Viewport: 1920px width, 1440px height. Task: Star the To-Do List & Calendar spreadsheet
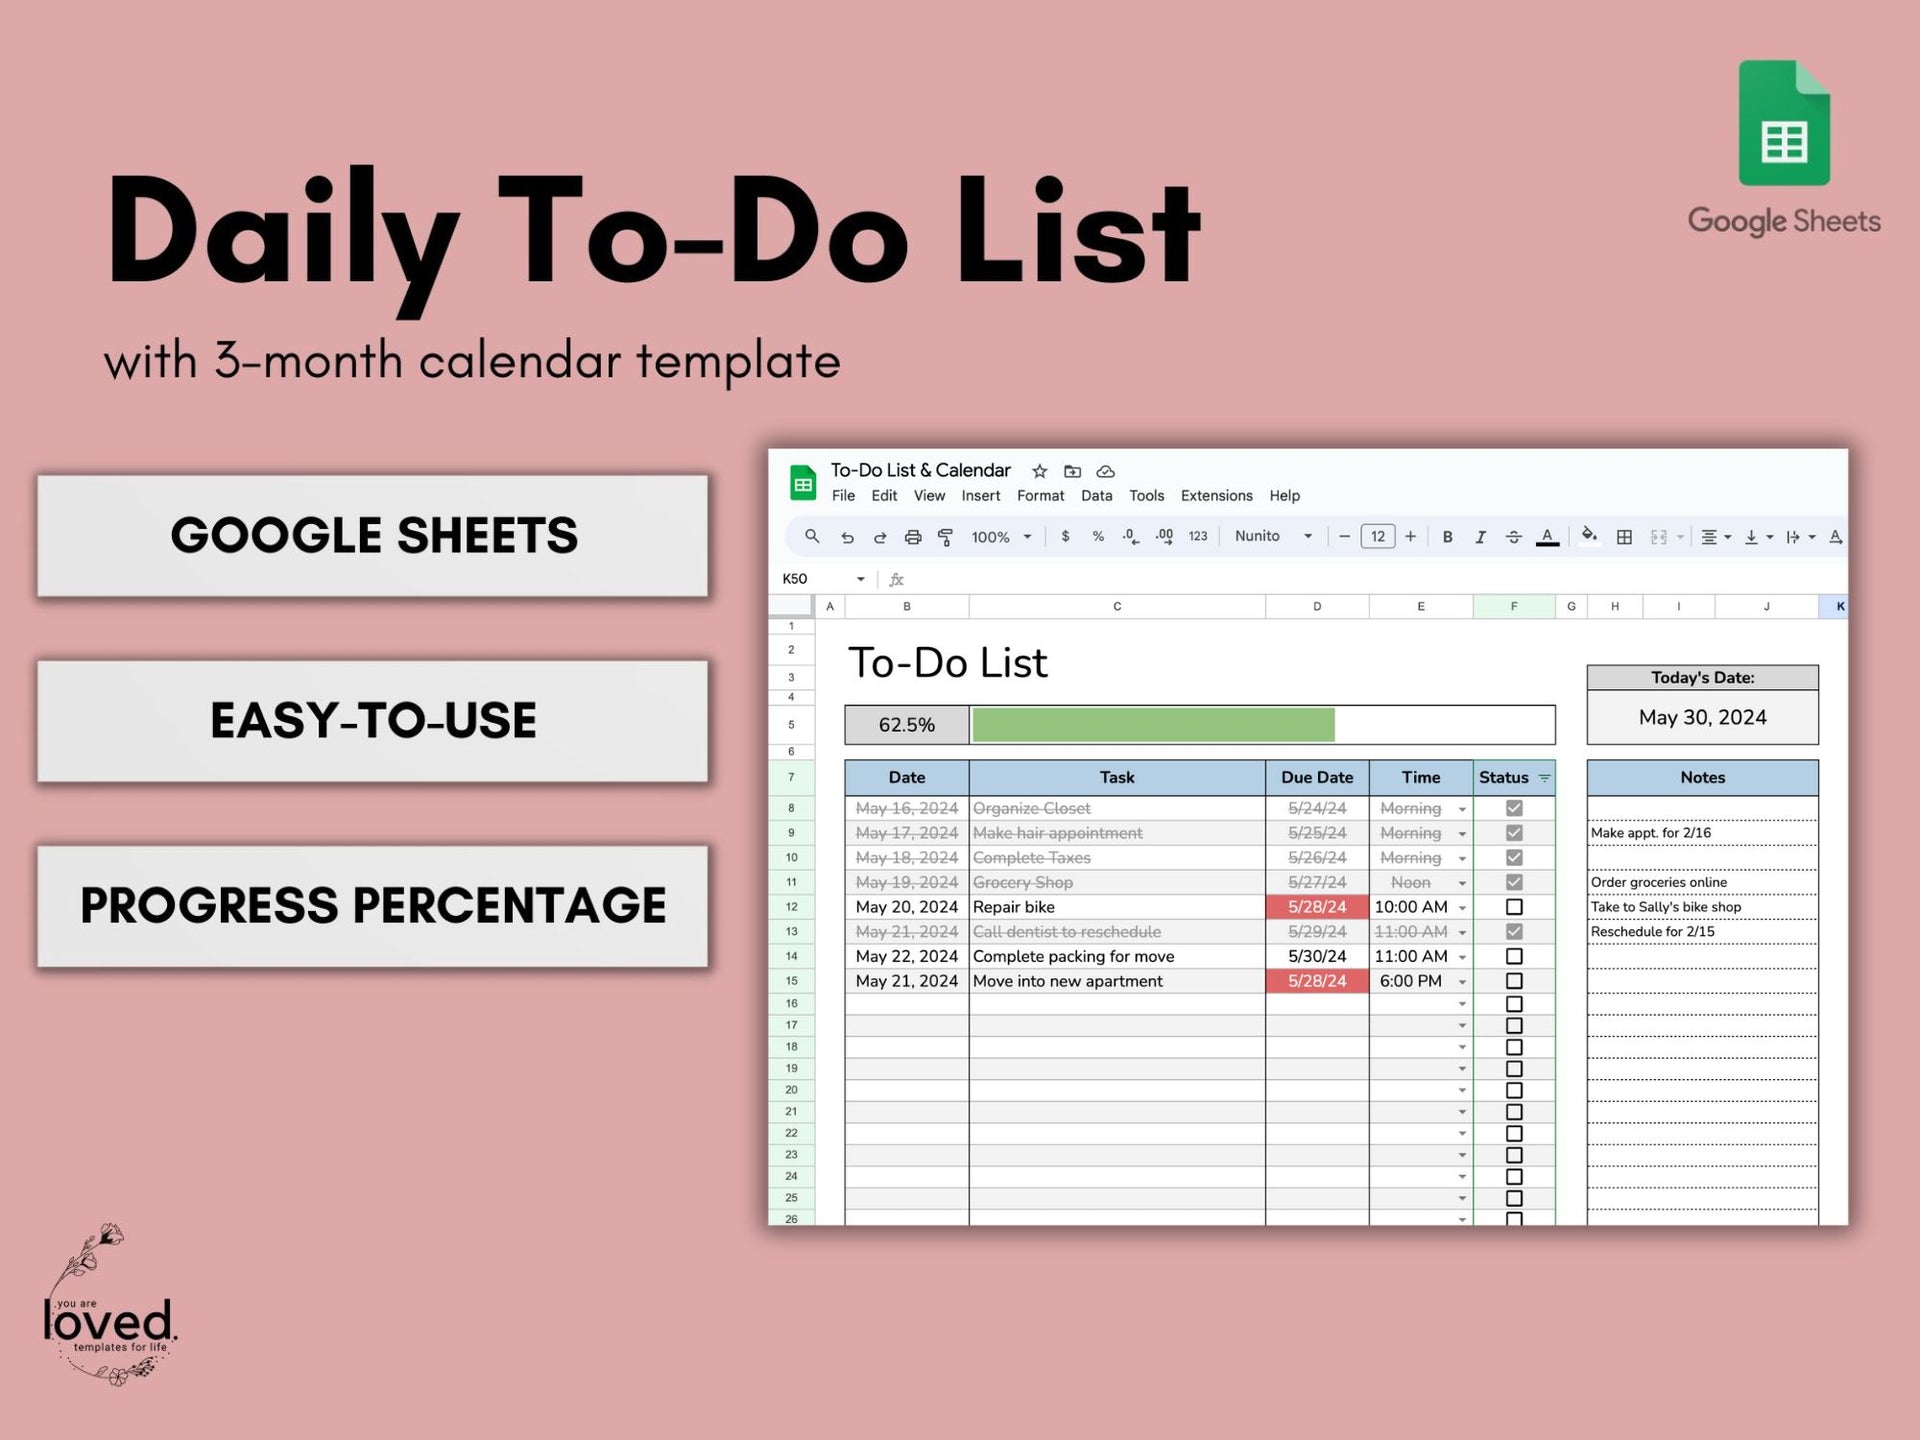point(1038,471)
